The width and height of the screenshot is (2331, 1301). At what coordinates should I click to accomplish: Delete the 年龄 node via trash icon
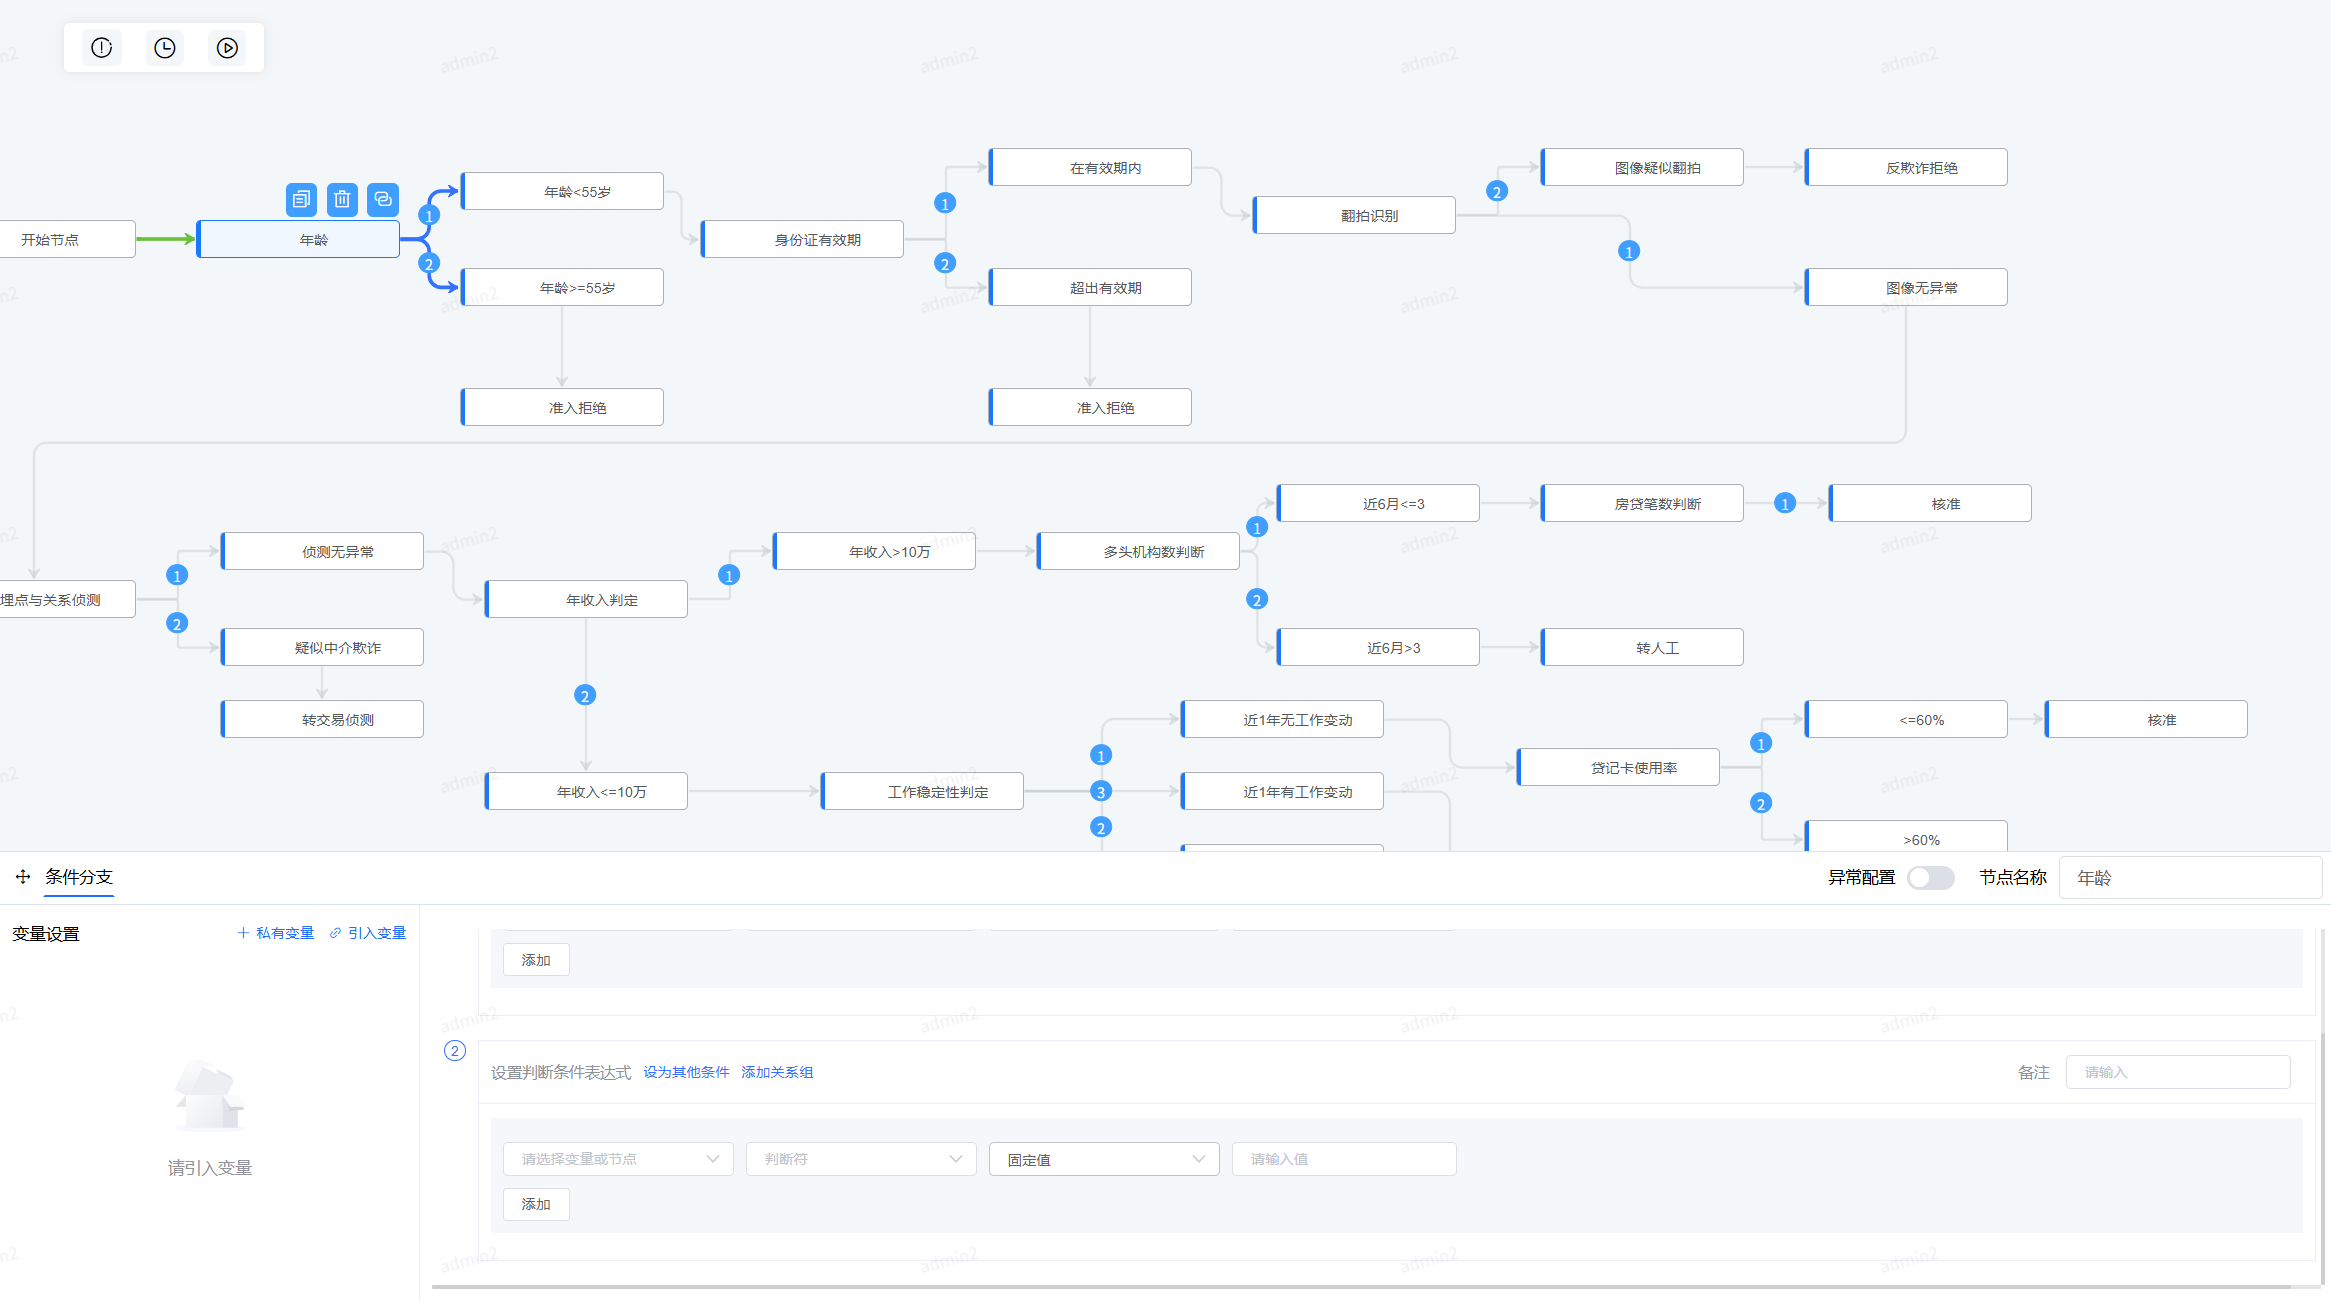[x=342, y=199]
